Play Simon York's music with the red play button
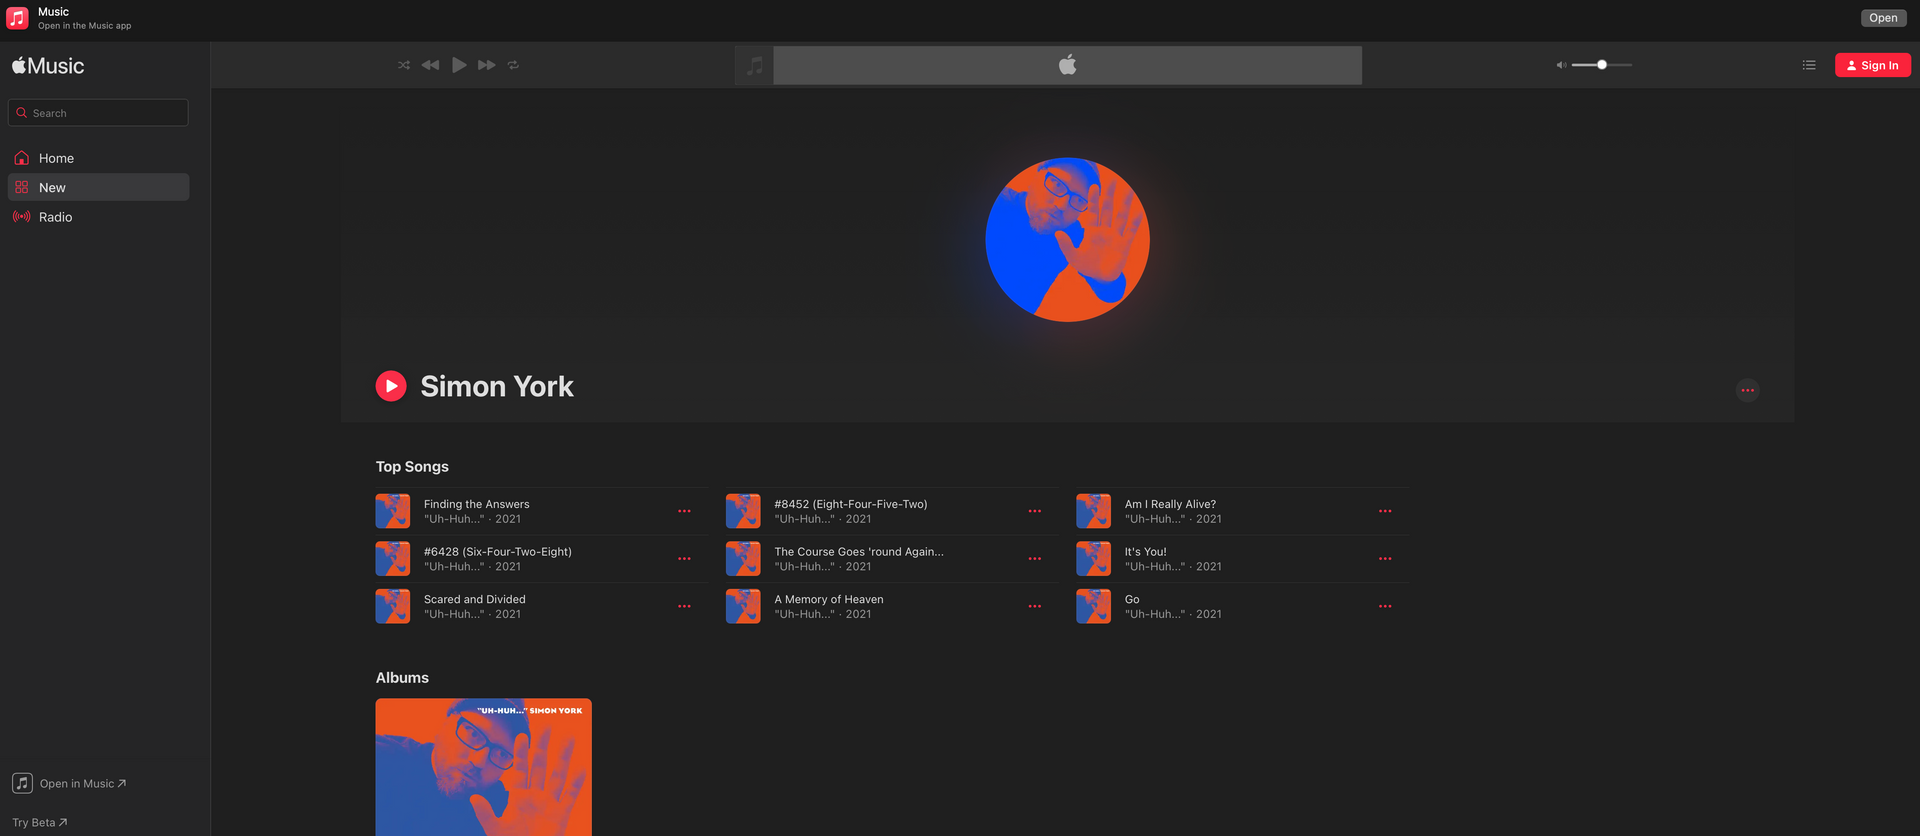The width and height of the screenshot is (1920, 836). [x=391, y=386]
